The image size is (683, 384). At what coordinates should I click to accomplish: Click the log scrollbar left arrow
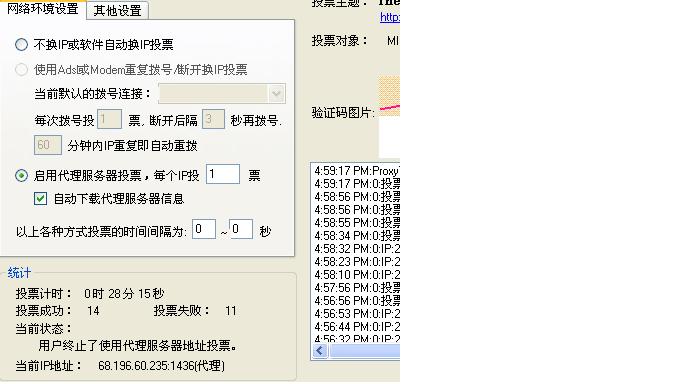[x=320, y=351]
